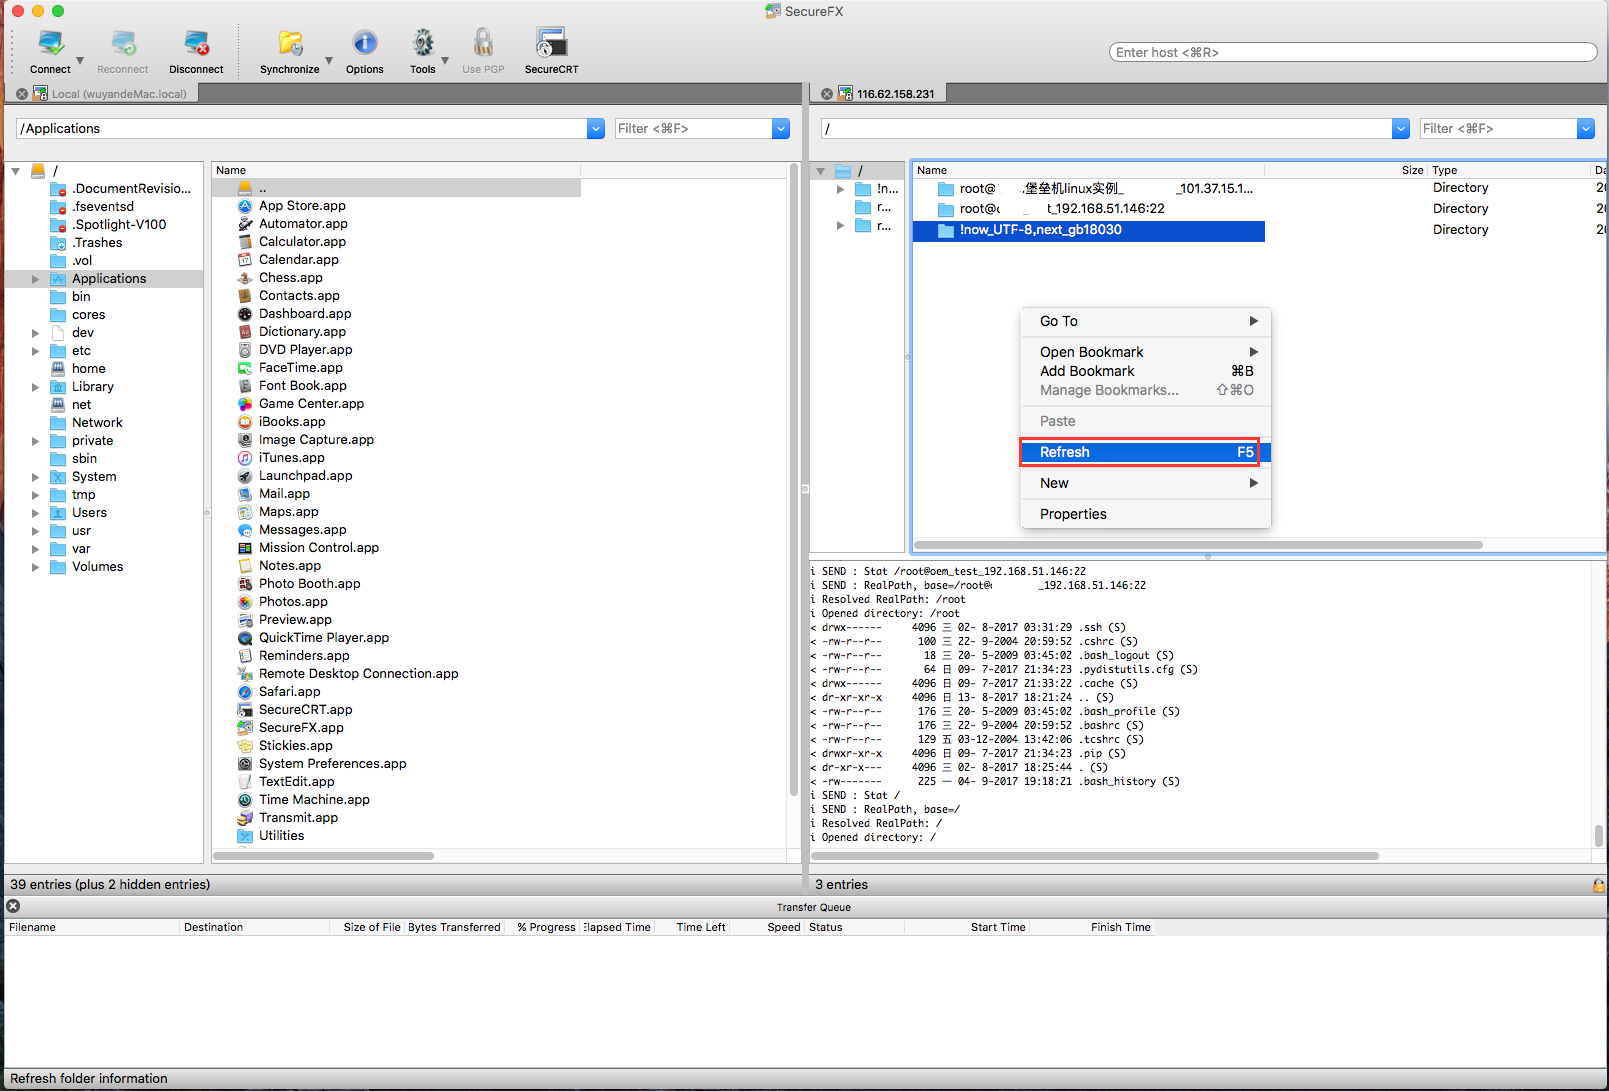Close the Local session tab
The height and width of the screenshot is (1091, 1609).
coord(22,94)
